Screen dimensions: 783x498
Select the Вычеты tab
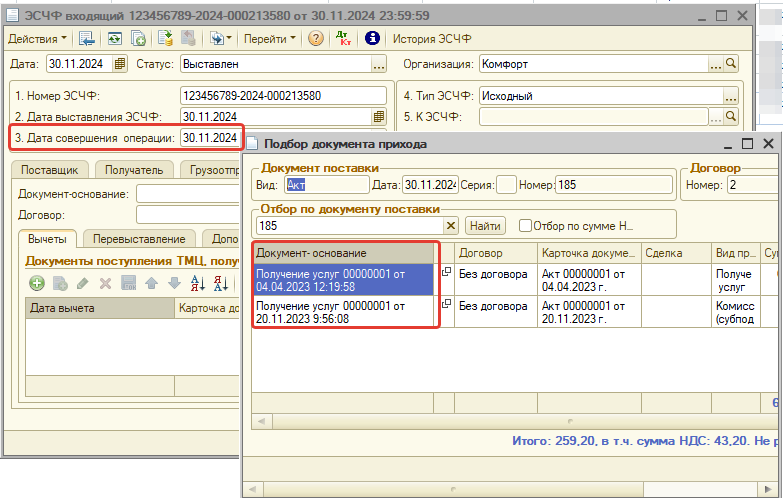pyautogui.click(x=47, y=239)
